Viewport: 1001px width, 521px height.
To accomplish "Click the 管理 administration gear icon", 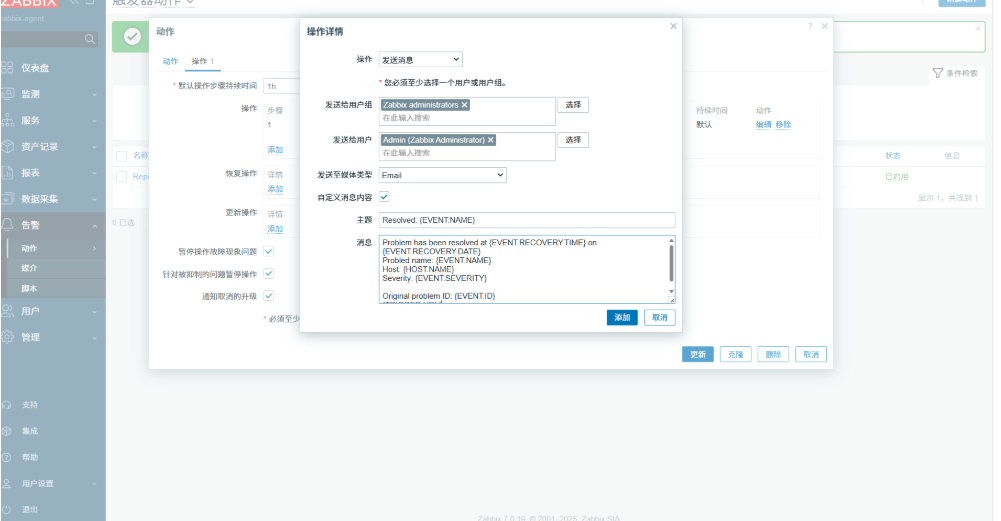I will click(x=8, y=337).
